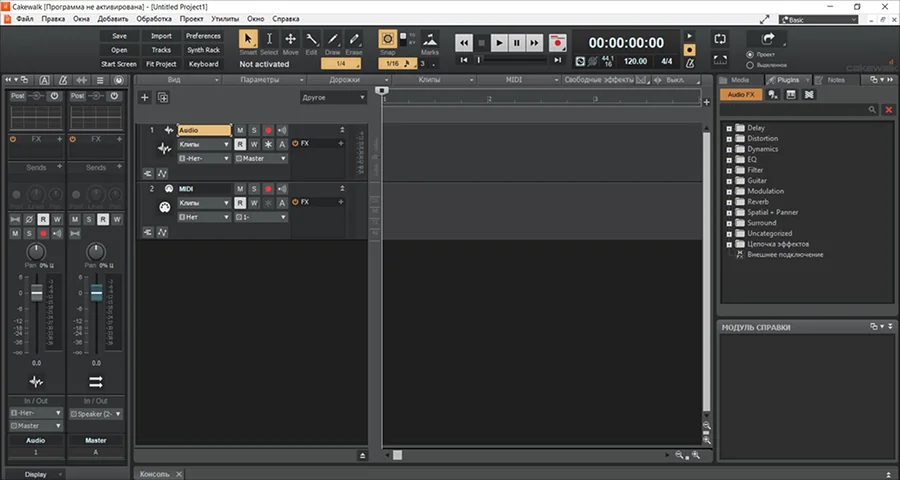900x480 pixels.
Task: Click the duplicate track icon
Action: tap(163, 98)
